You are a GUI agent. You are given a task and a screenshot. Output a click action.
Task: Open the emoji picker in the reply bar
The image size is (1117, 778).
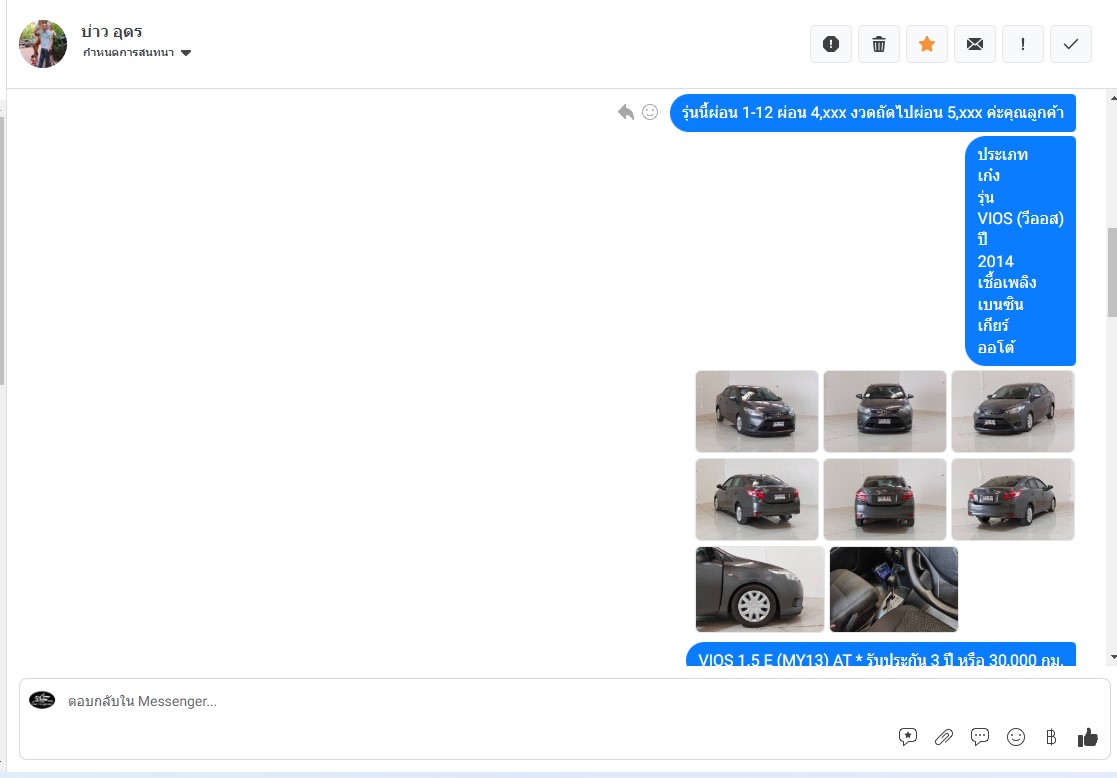pos(1016,737)
